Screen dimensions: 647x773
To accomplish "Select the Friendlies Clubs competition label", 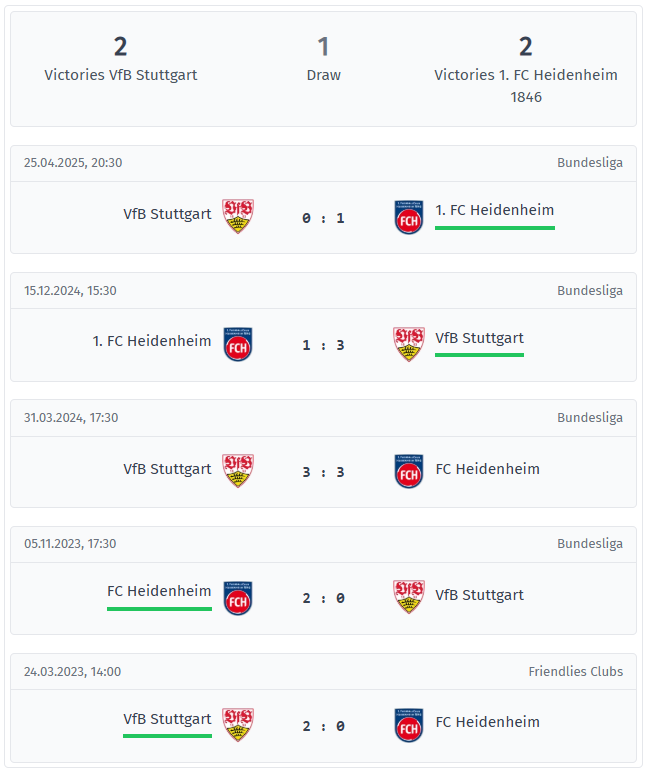I will (575, 672).
